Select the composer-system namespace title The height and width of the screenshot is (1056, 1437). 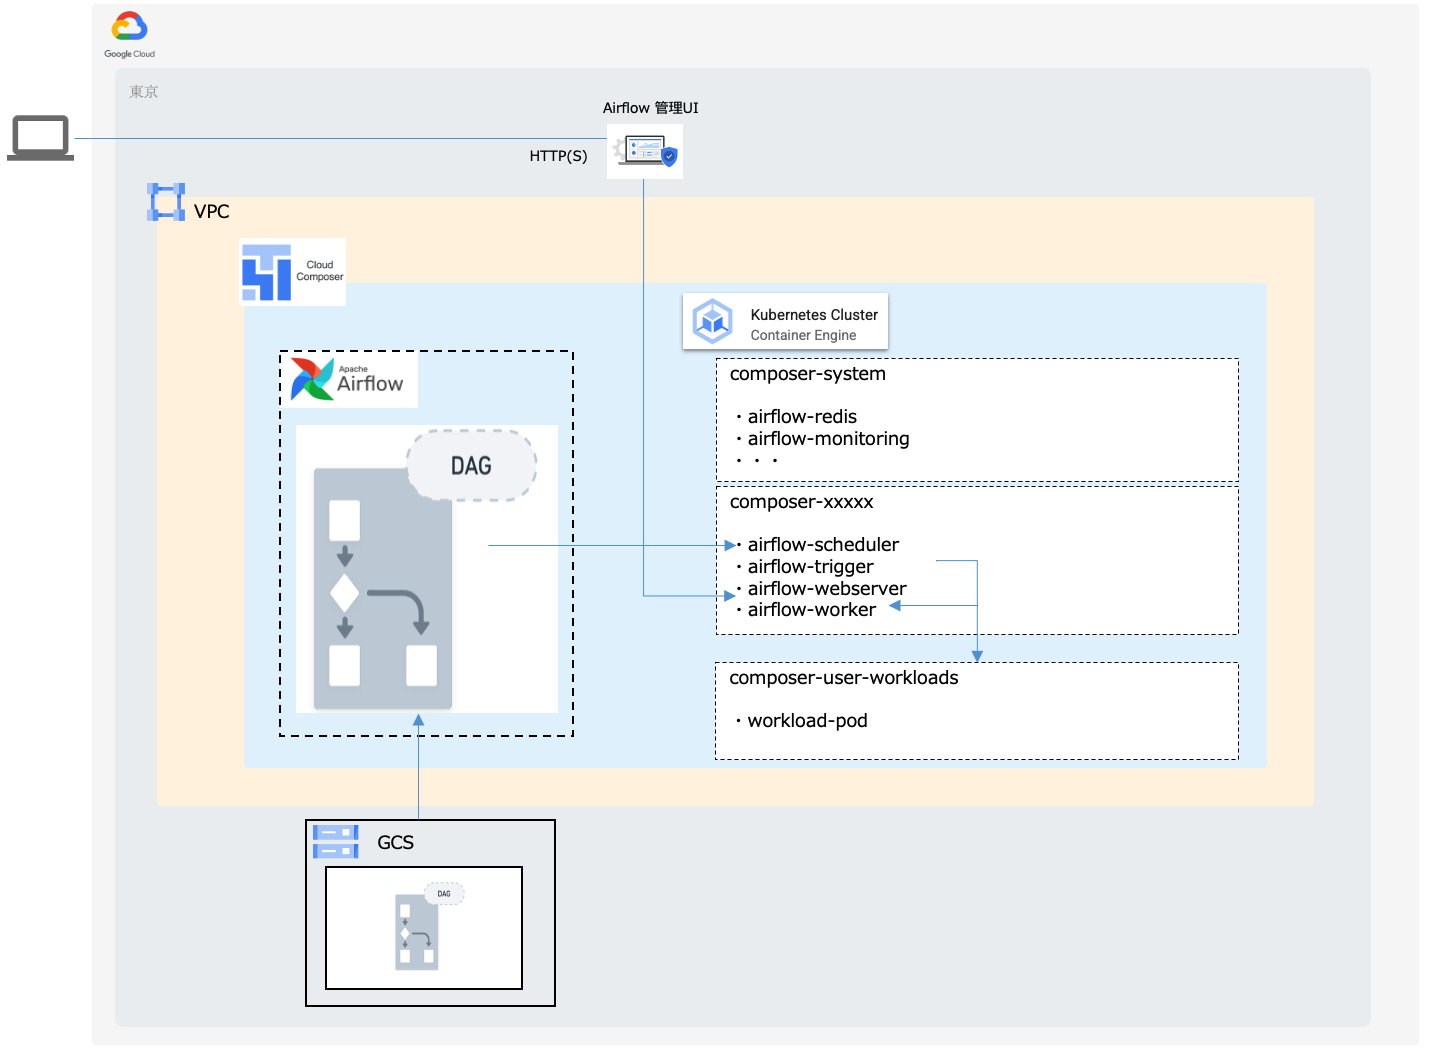pos(807,374)
